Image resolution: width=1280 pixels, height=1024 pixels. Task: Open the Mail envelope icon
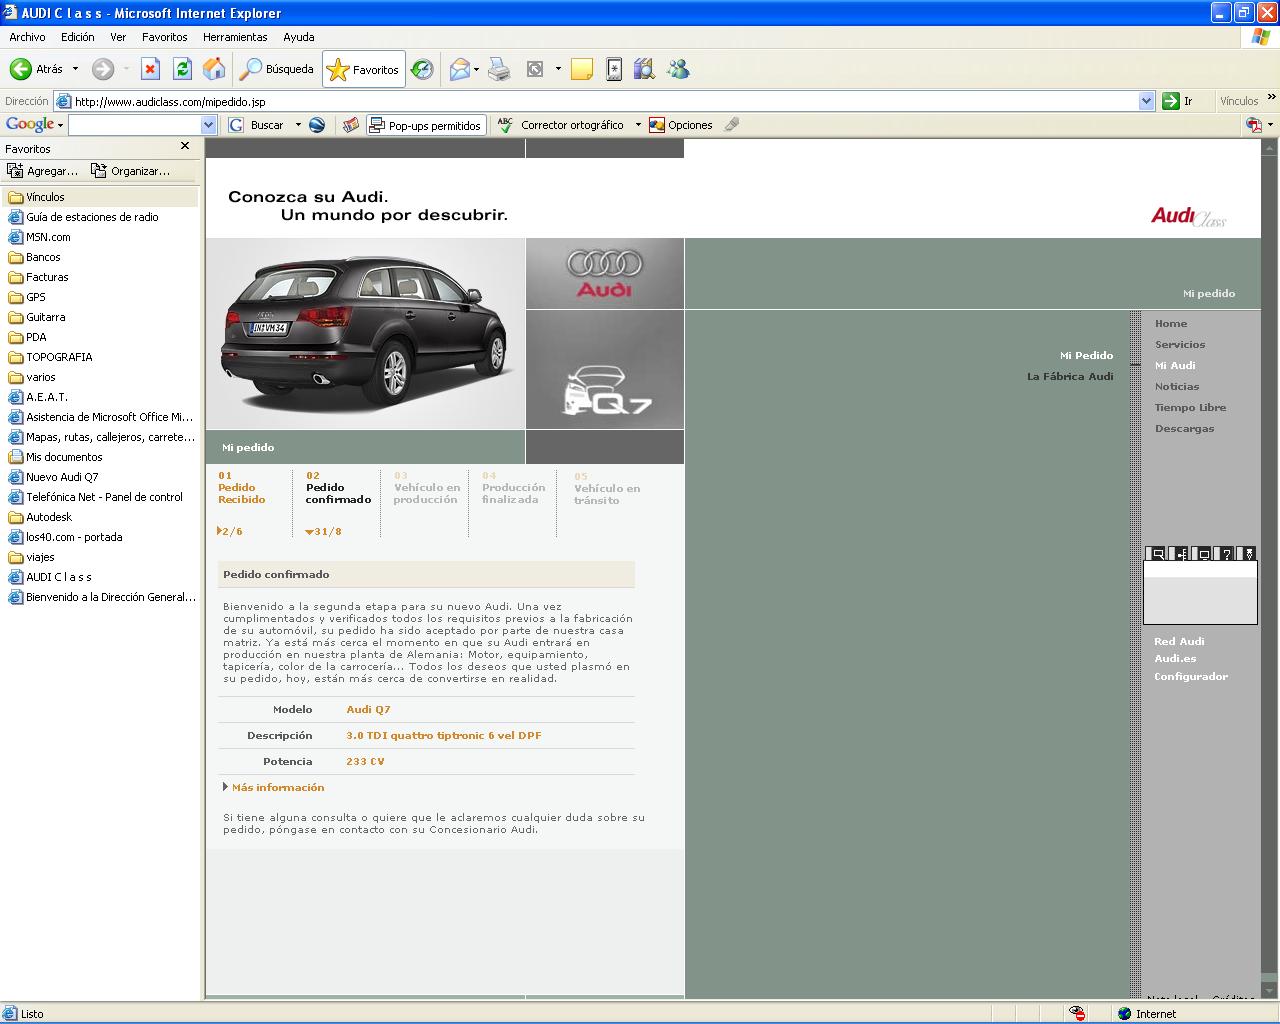(459, 69)
